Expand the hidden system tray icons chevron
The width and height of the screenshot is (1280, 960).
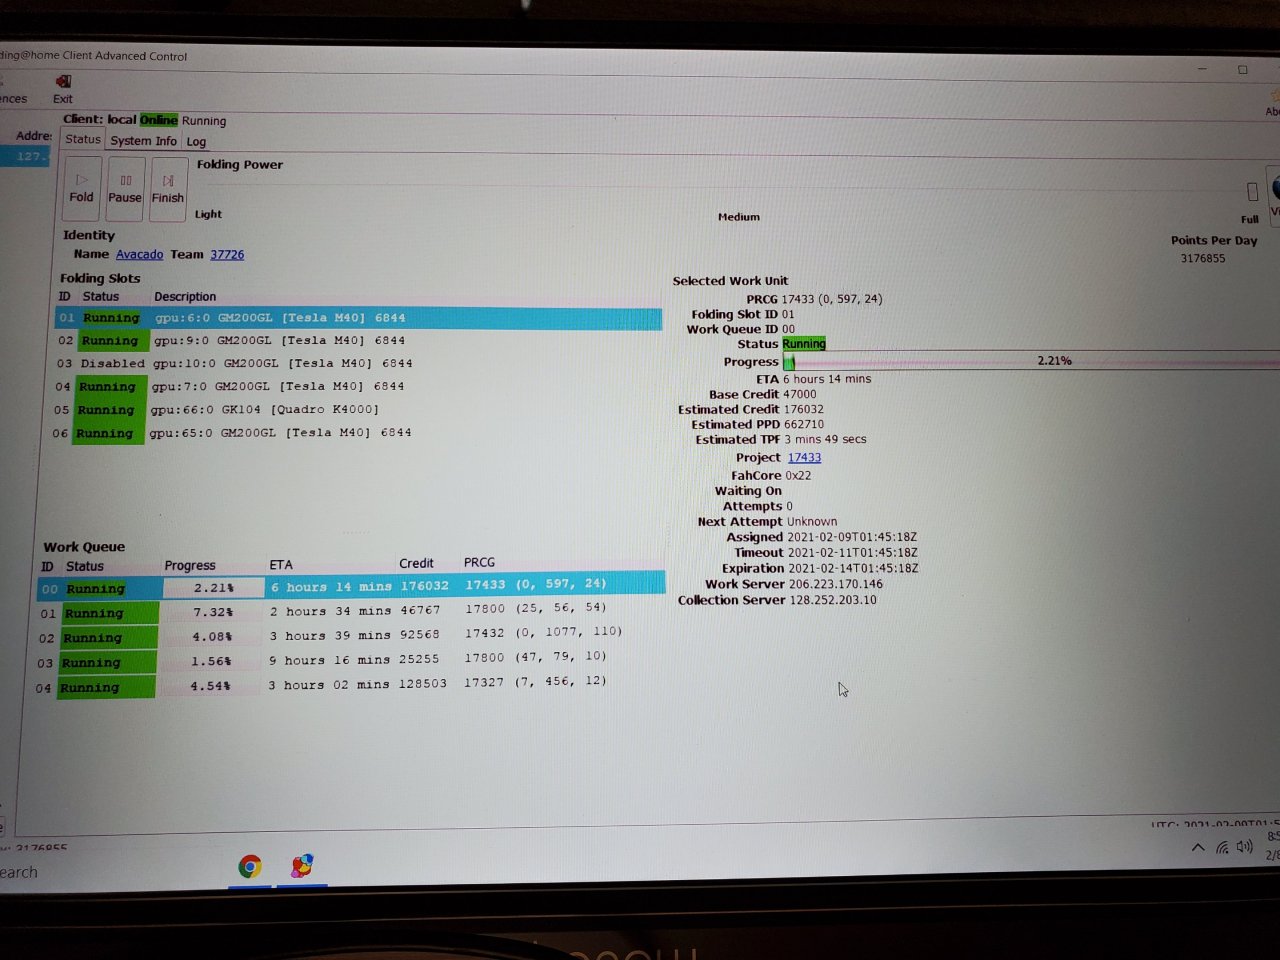click(x=1198, y=848)
